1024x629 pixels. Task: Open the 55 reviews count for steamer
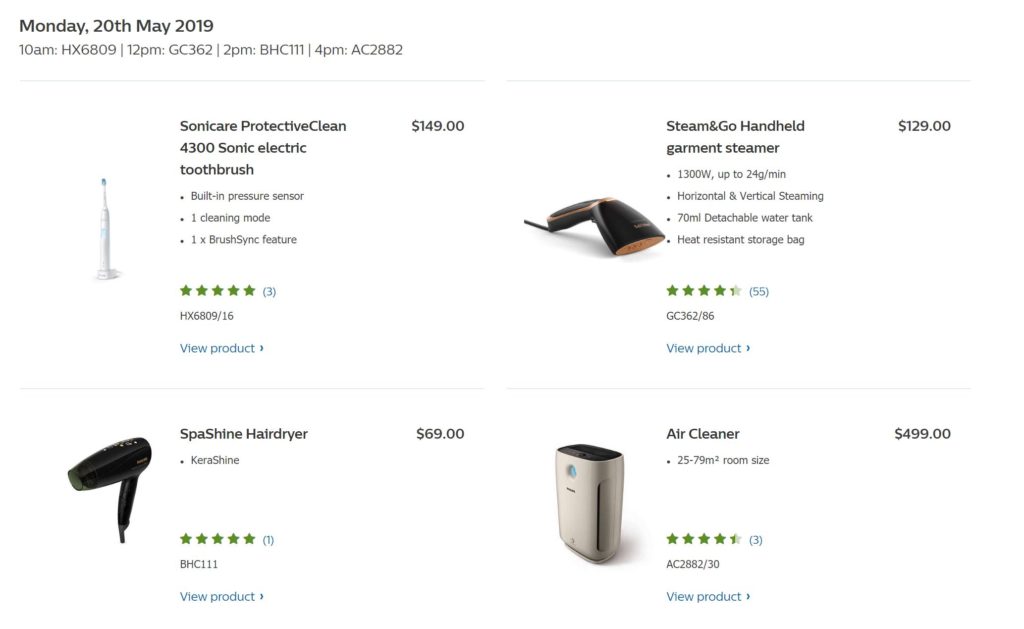tap(759, 291)
